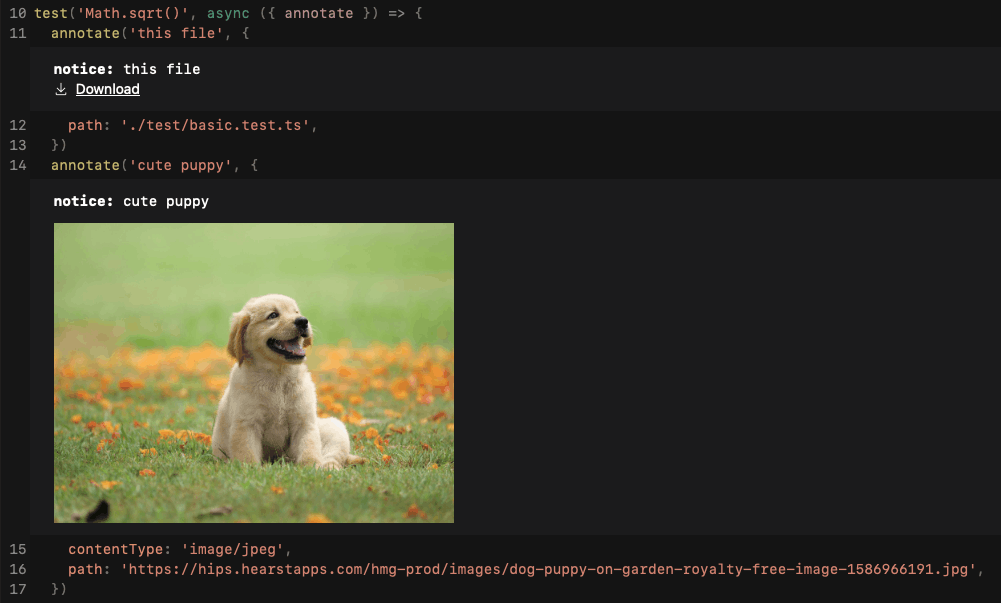
Task: Open the Download link
Action: click(x=107, y=89)
